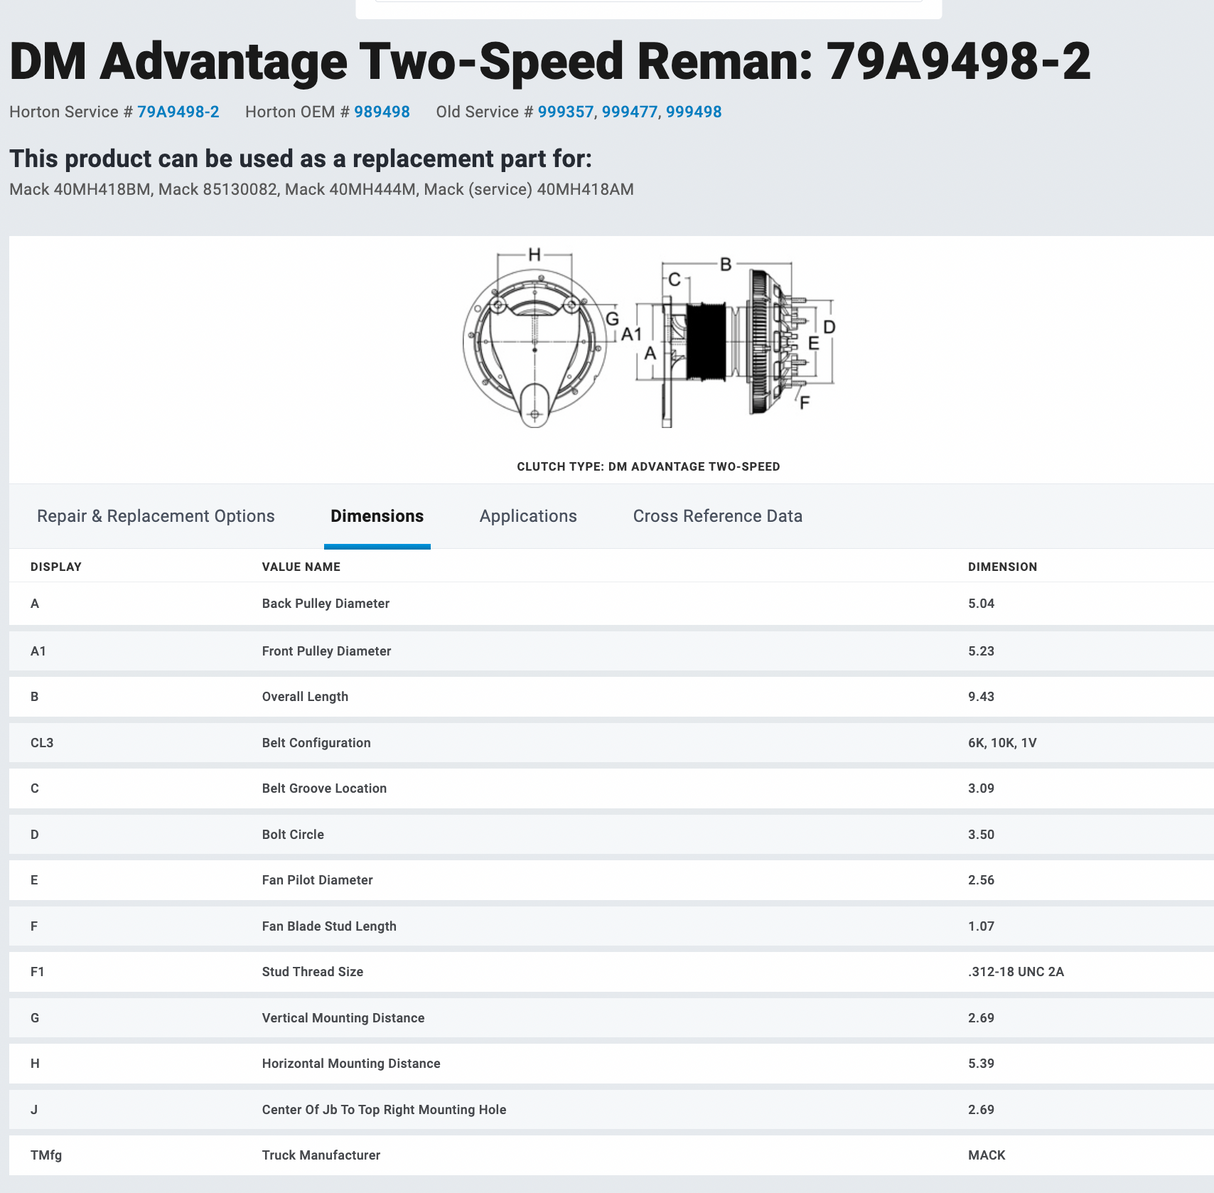Click the Truck Manufacturer MACK value
The height and width of the screenshot is (1193, 1214).
[986, 1155]
